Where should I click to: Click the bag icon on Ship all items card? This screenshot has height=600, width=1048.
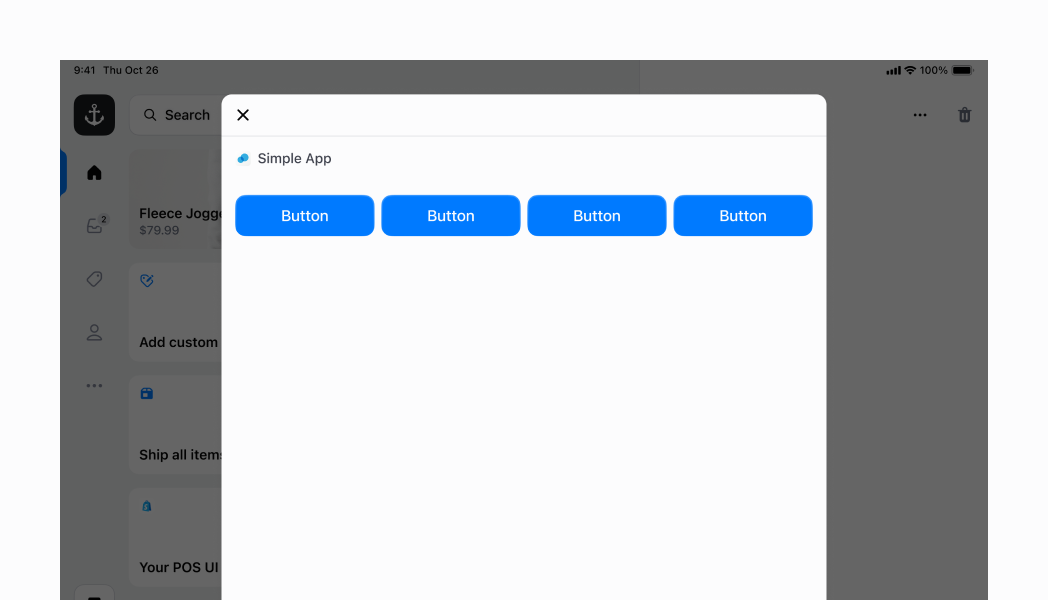pyautogui.click(x=147, y=393)
